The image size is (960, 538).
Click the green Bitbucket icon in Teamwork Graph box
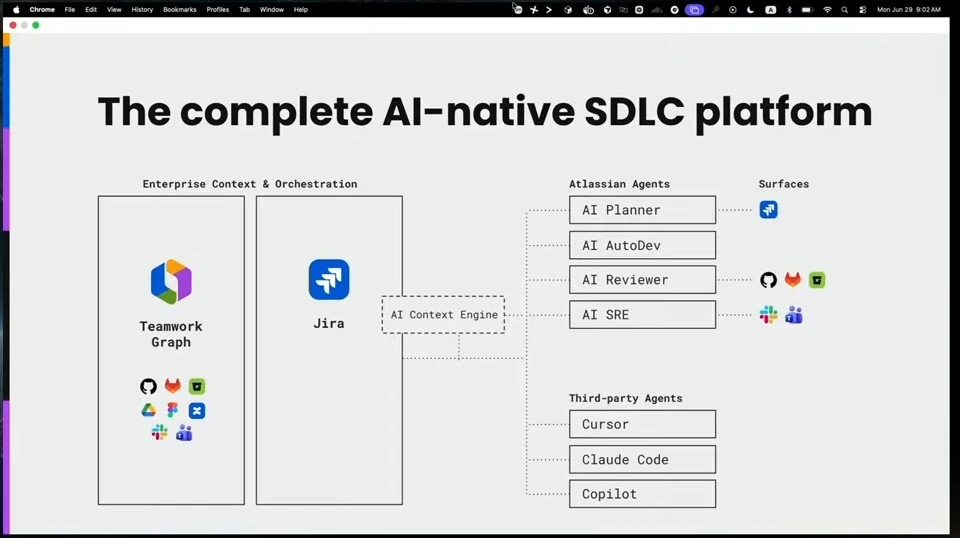tap(197, 386)
